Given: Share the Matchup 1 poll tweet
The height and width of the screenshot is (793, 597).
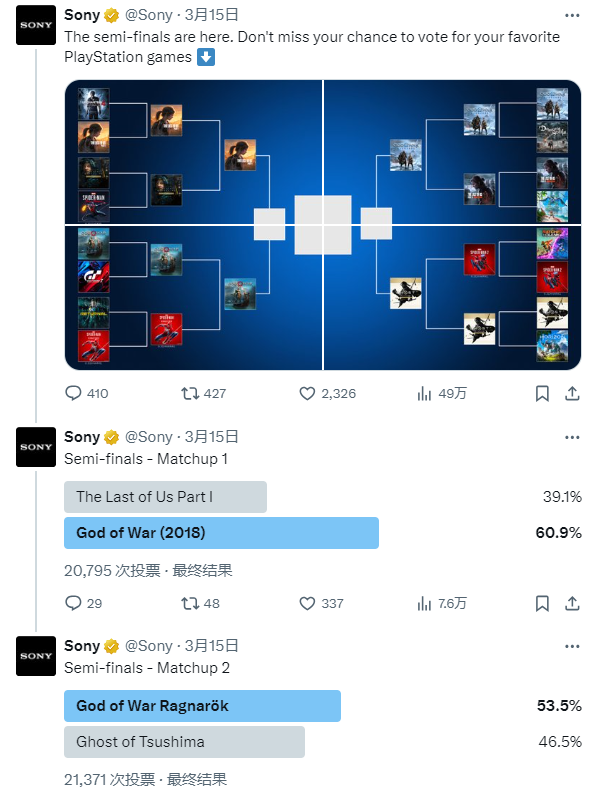Looking at the screenshot, I should (572, 603).
